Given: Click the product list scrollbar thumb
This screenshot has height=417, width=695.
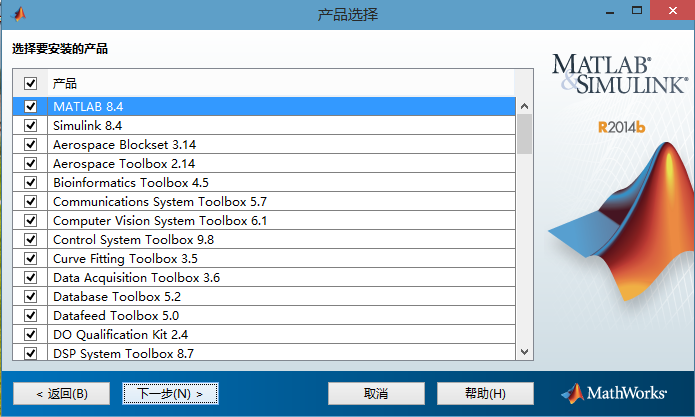Looking at the screenshot, I should [x=524, y=135].
